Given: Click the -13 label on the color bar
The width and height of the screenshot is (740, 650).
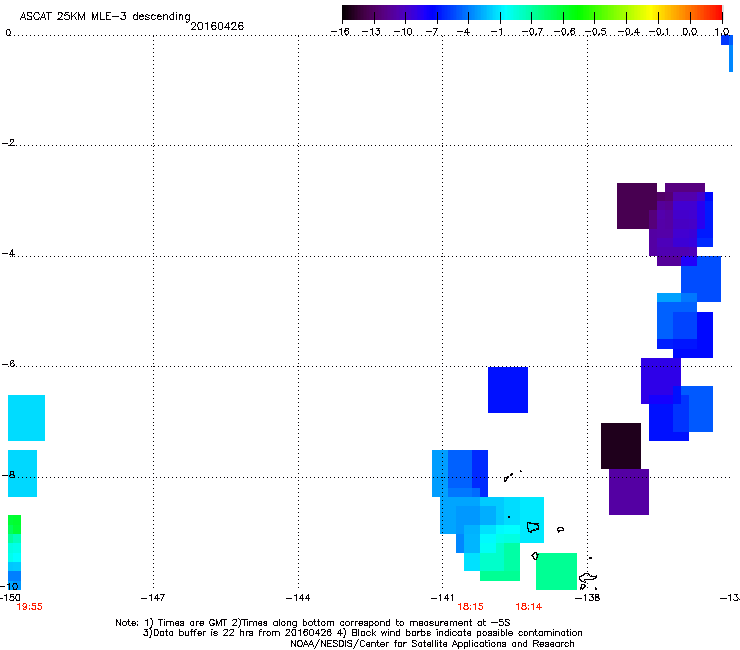Looking at the screenshot, I should (371, 32).
